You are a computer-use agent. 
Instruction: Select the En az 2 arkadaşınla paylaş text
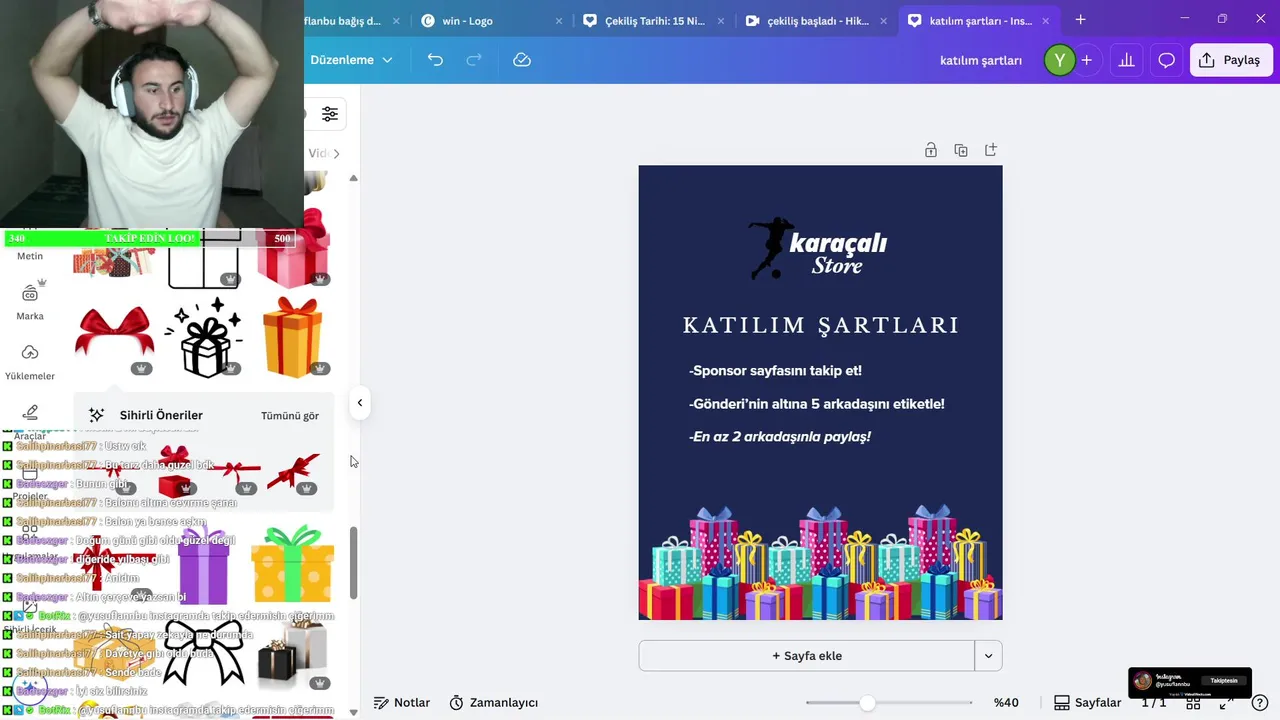coord(780,437)
